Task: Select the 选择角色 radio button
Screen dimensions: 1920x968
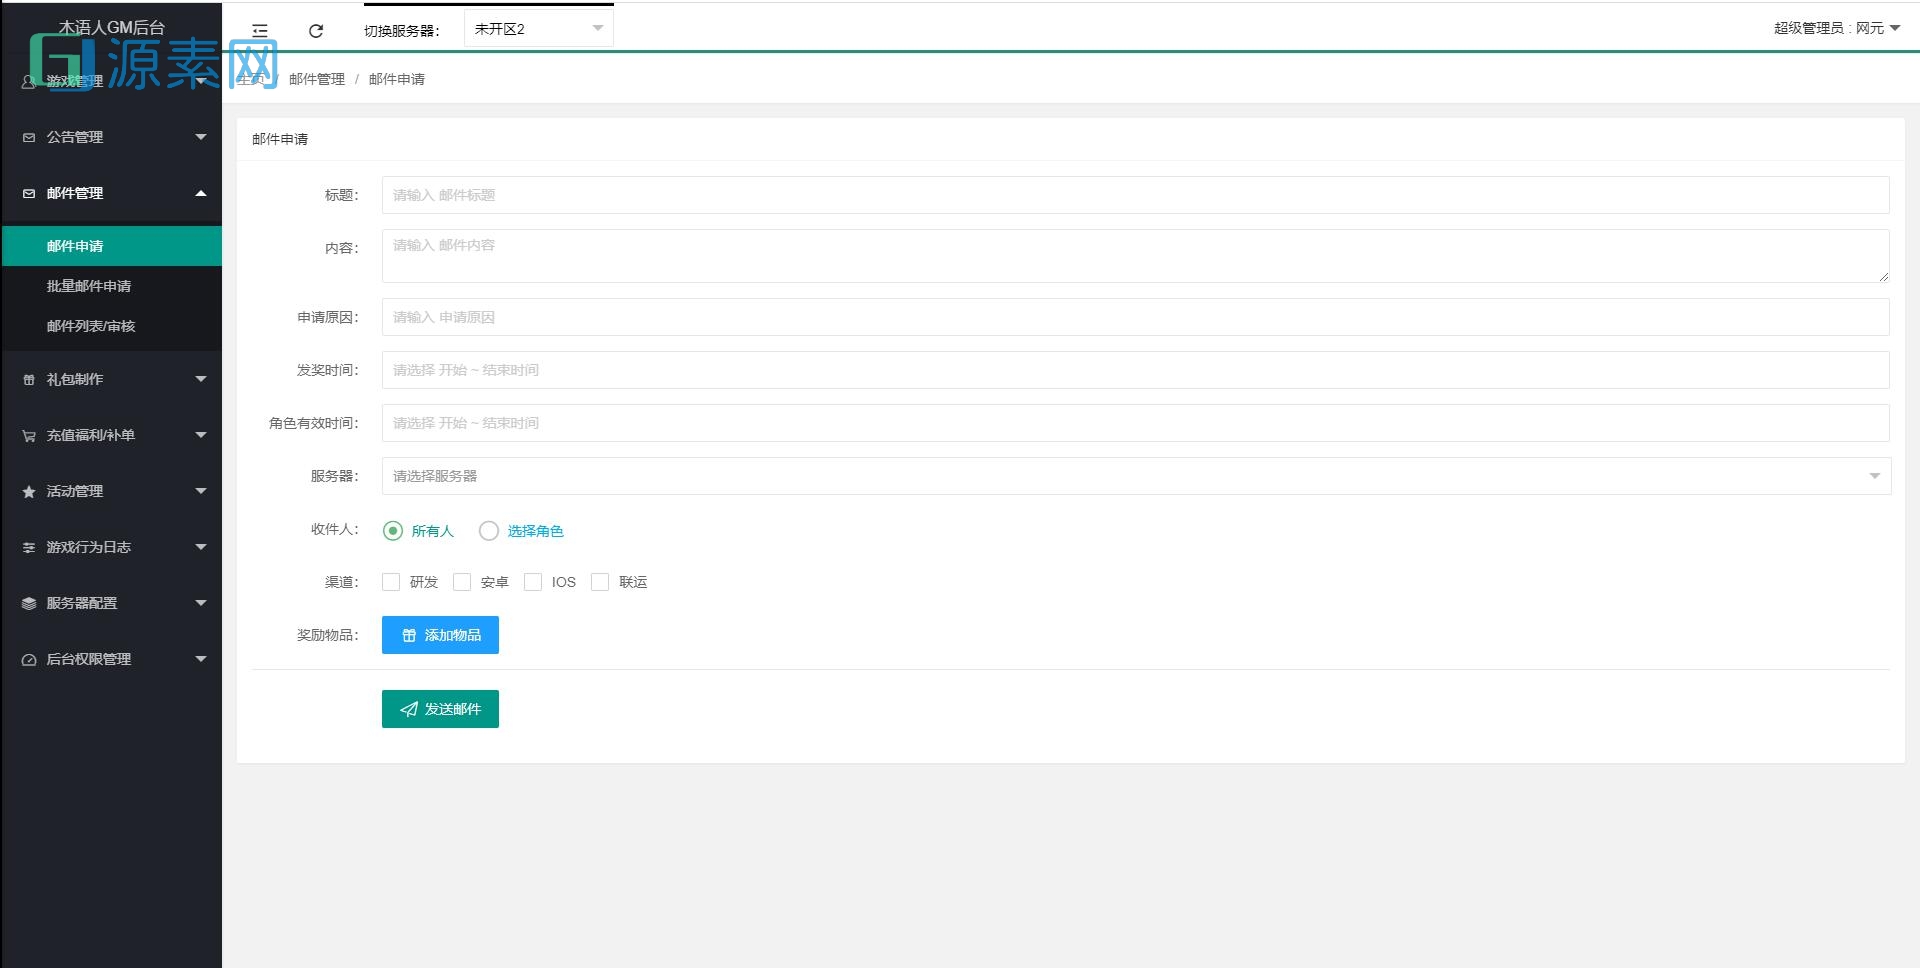Action: 489,531
